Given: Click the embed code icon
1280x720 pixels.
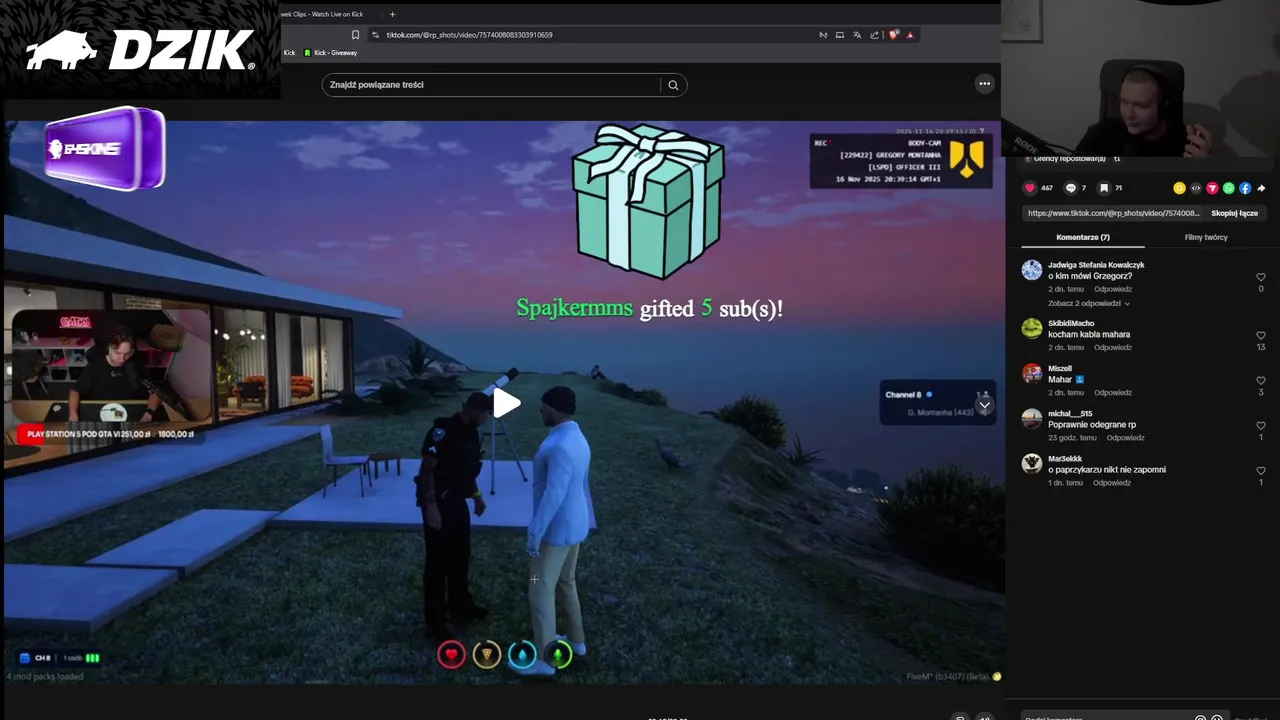Looking at the screenshot, I should point(1196,188).
